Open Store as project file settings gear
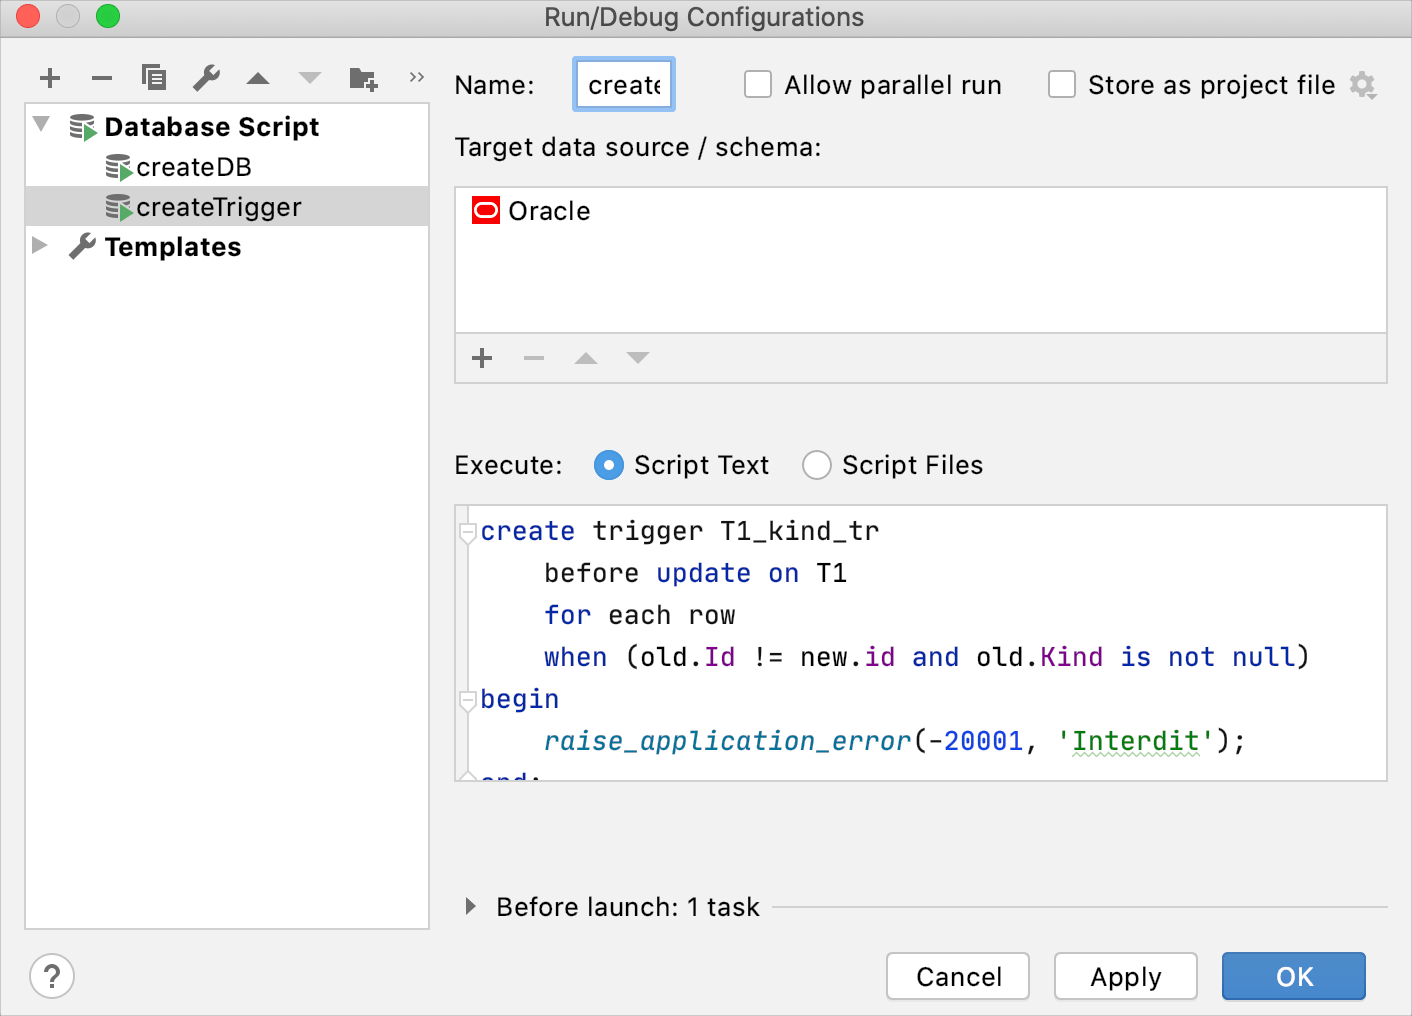 pos(1363,85)
